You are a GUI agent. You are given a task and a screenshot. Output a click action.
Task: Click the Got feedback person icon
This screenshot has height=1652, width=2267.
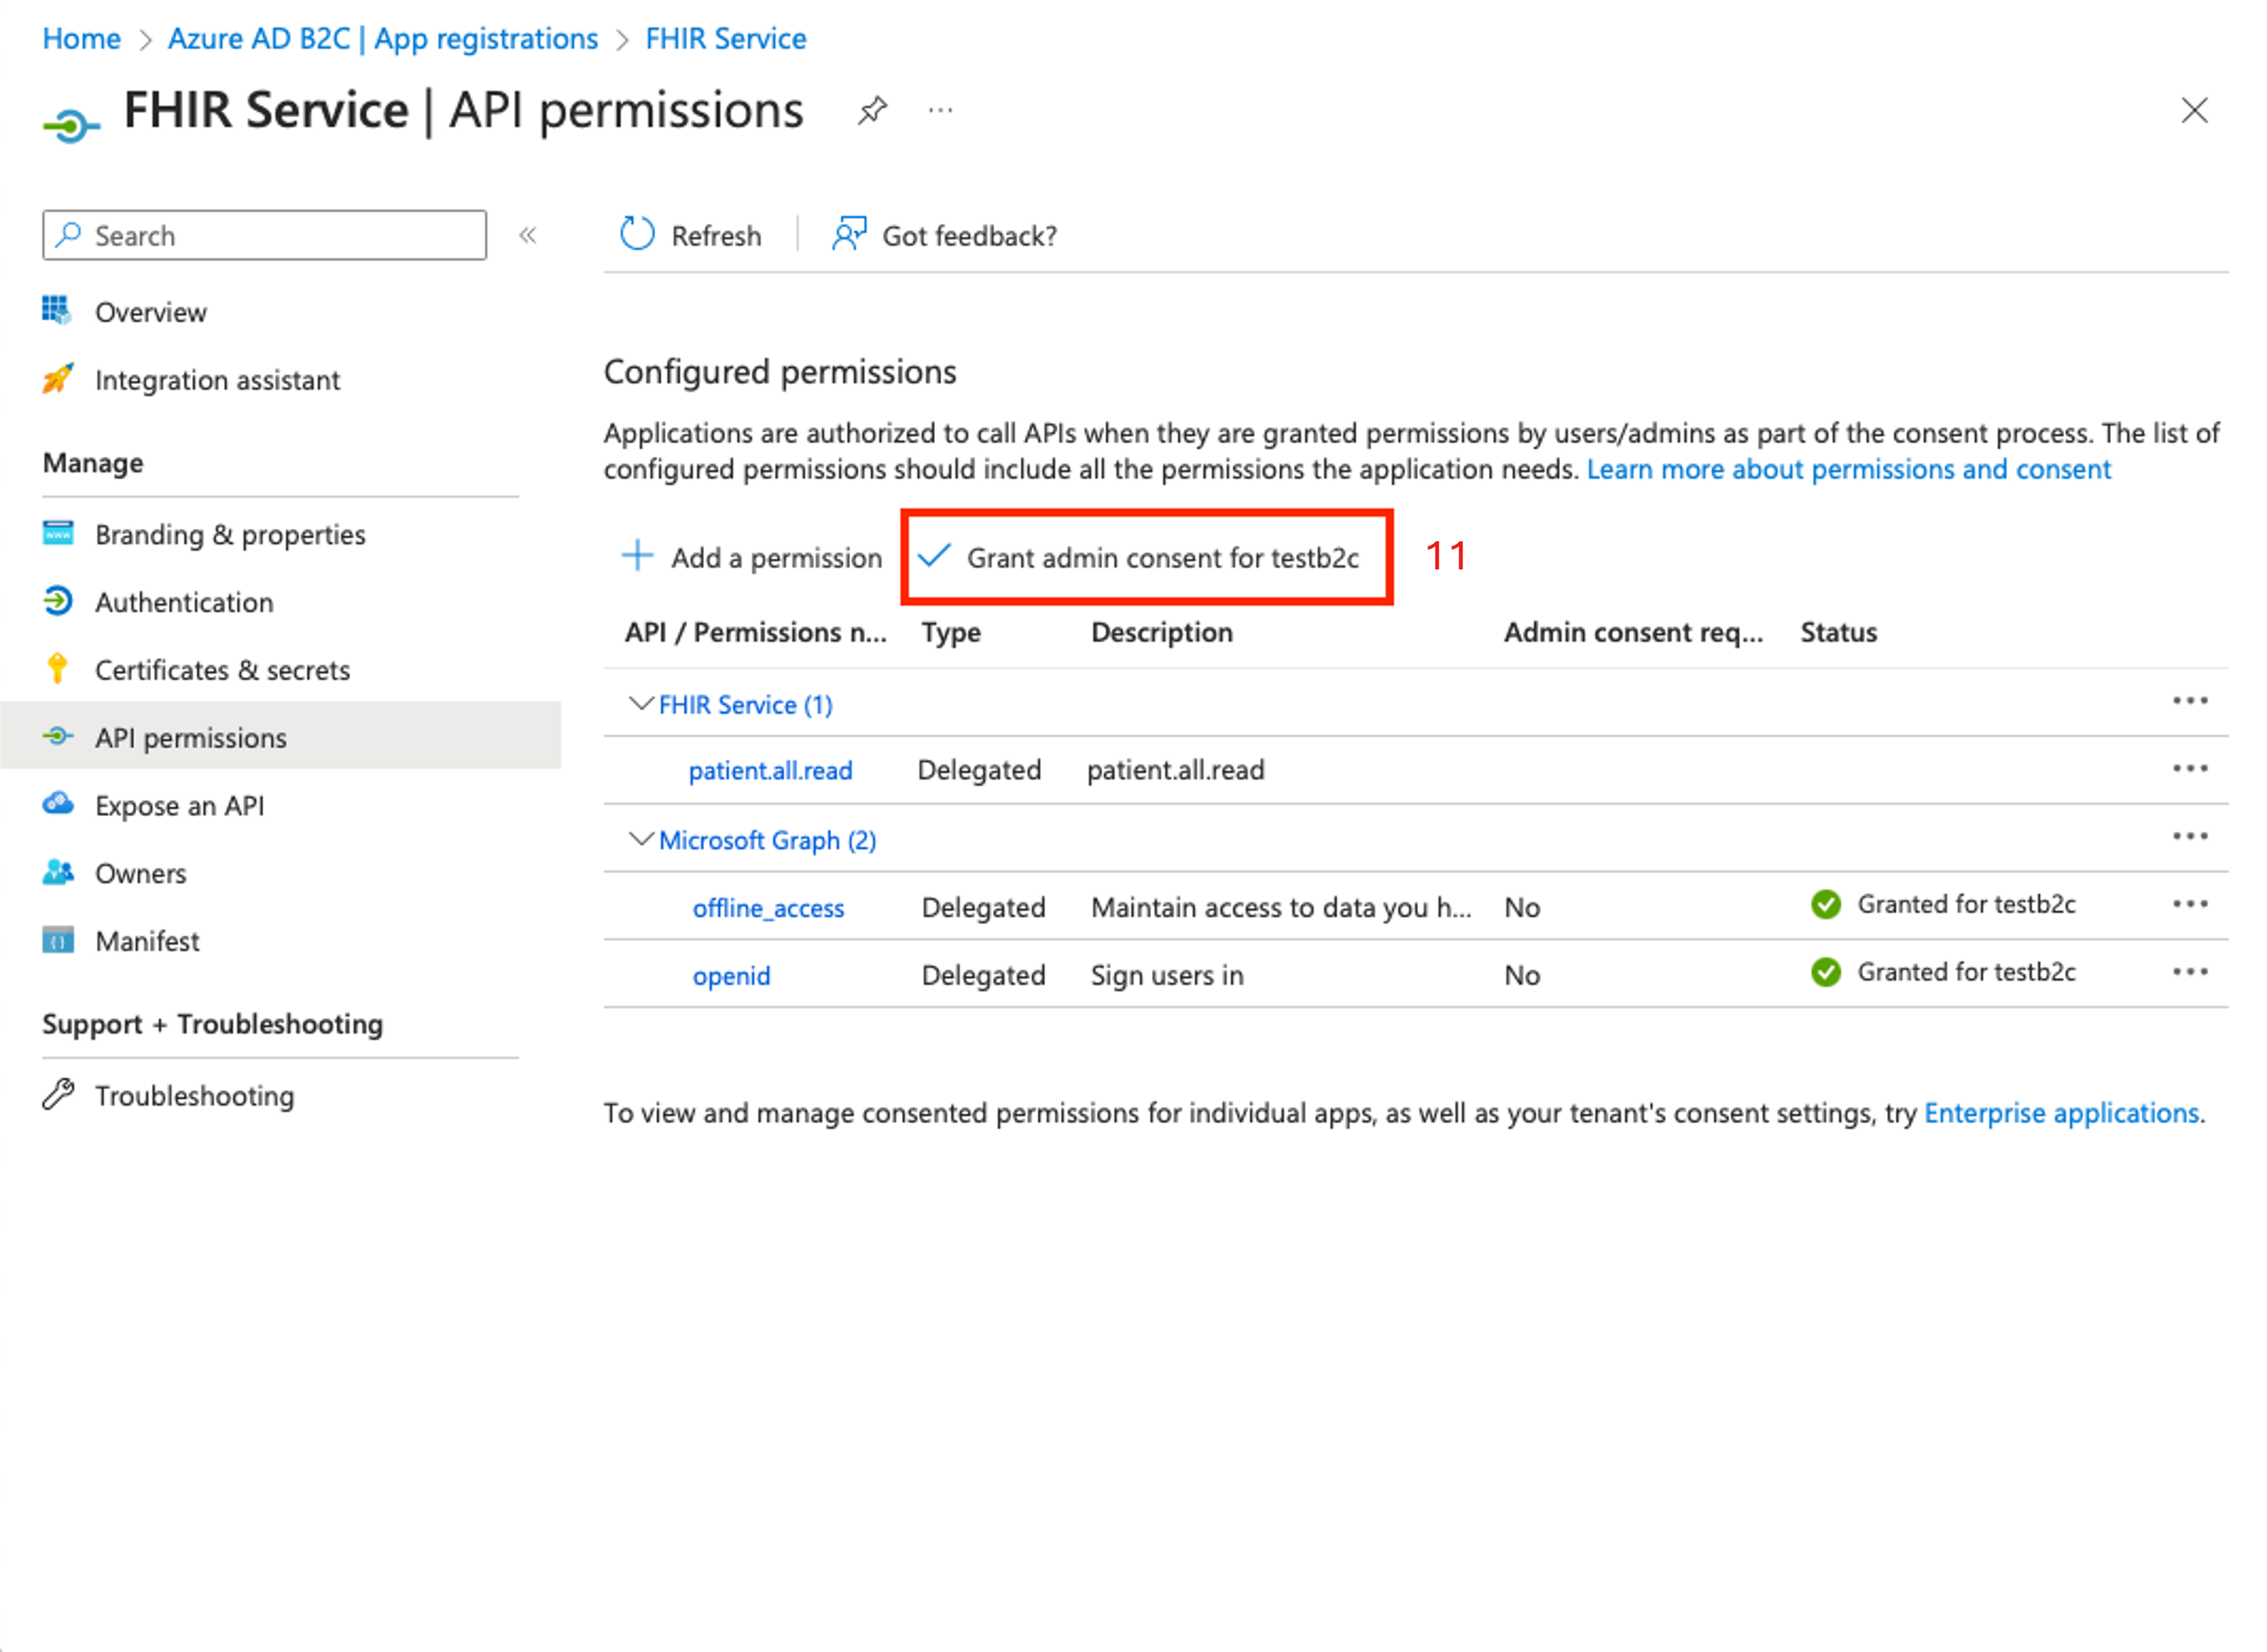[848, 234]
